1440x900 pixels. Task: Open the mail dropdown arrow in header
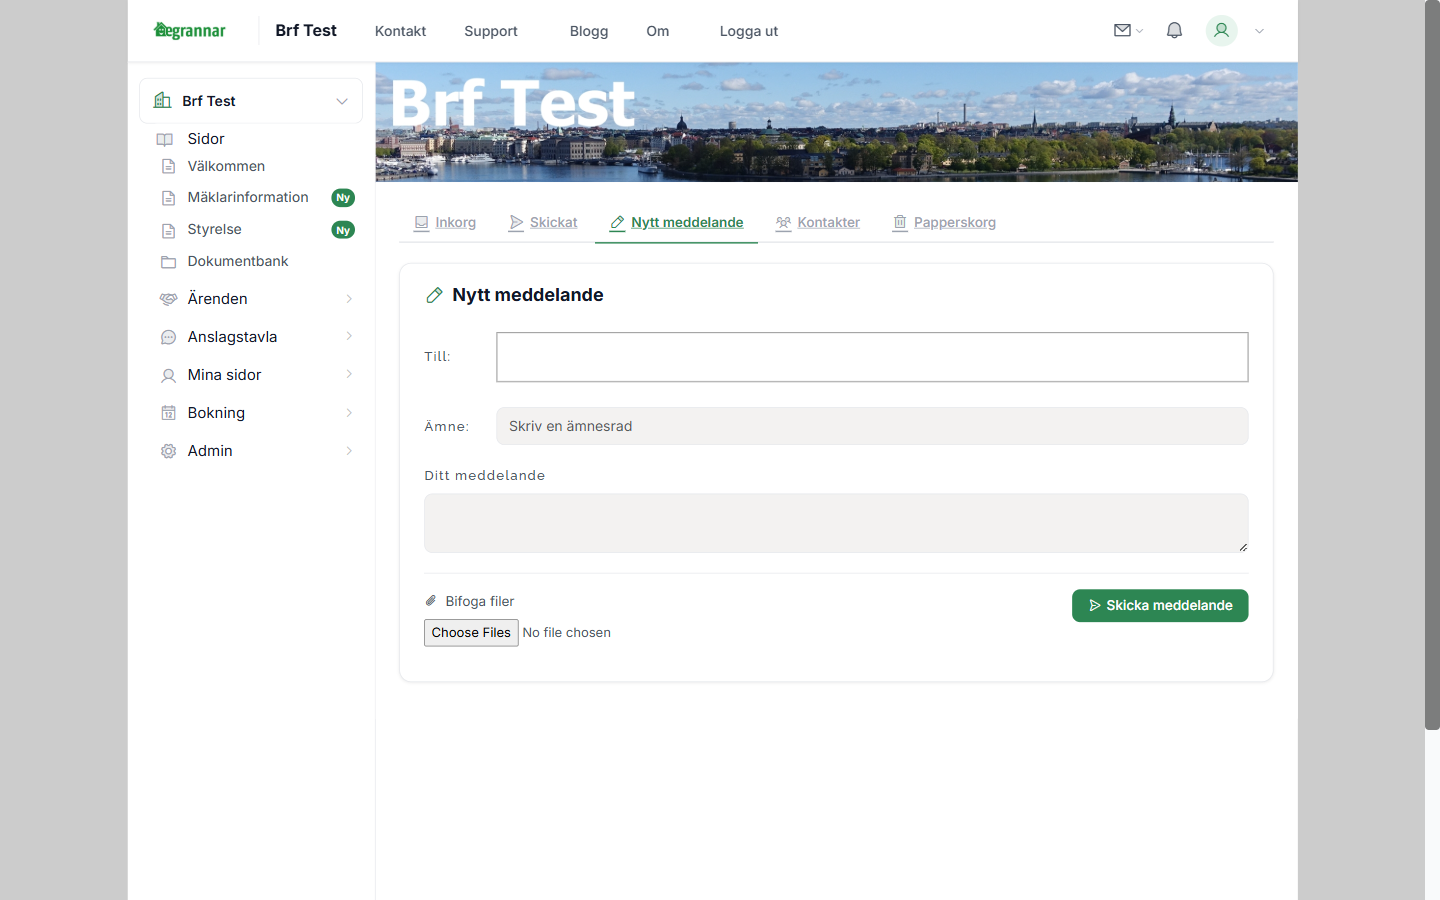pyautogui.click(x=1139, y=31)
